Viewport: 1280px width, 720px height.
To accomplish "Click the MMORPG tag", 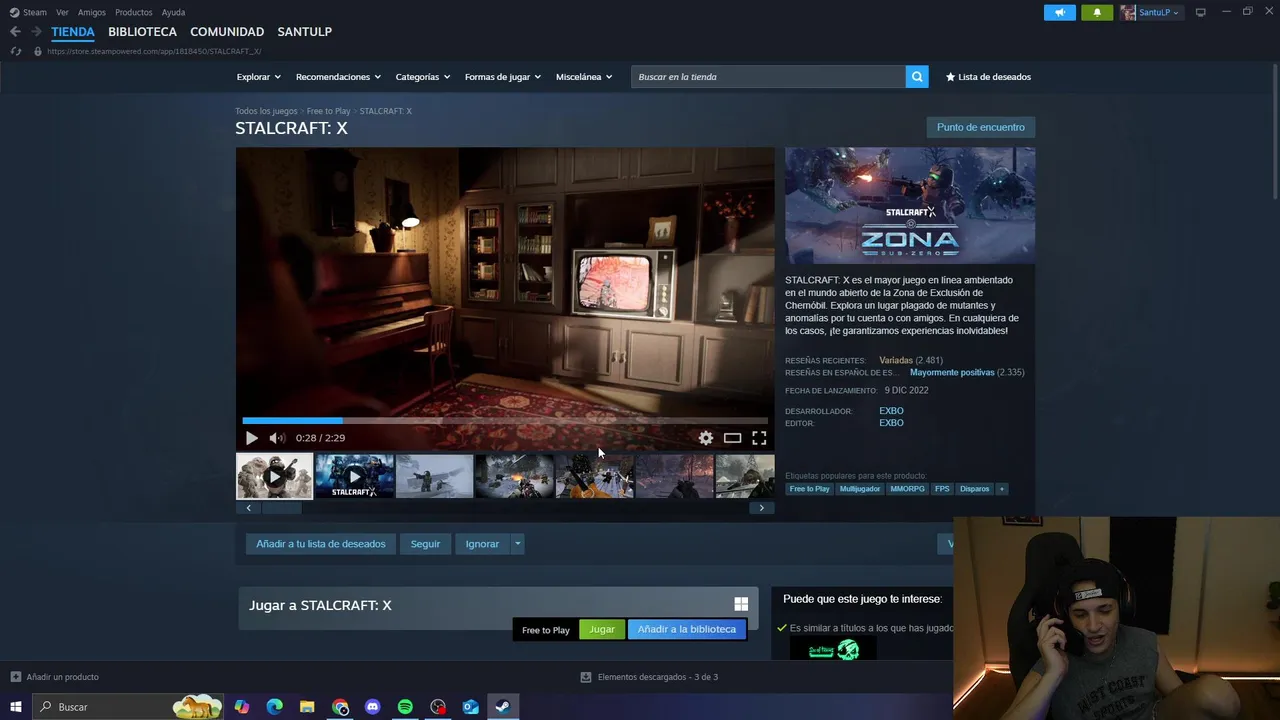I will [907, 489].
